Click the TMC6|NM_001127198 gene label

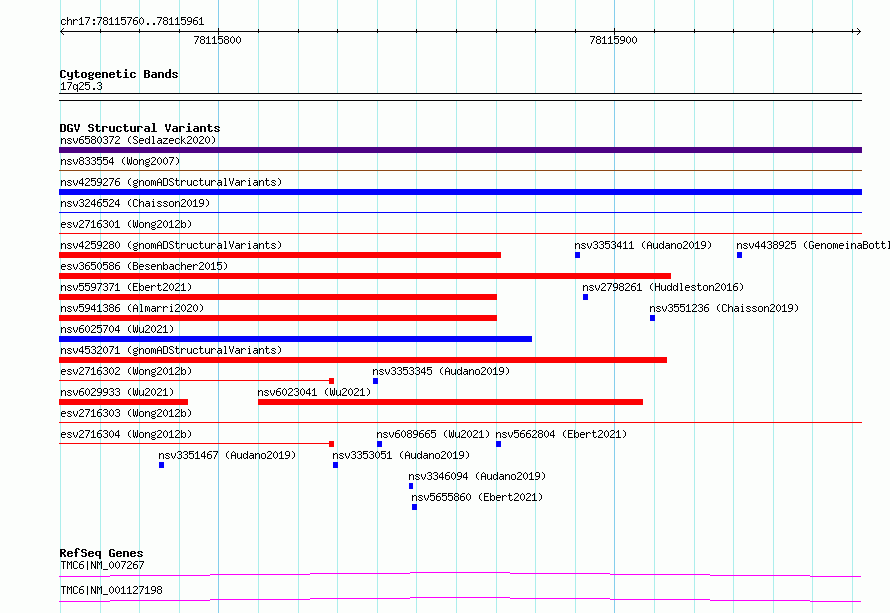coord(111,590)
